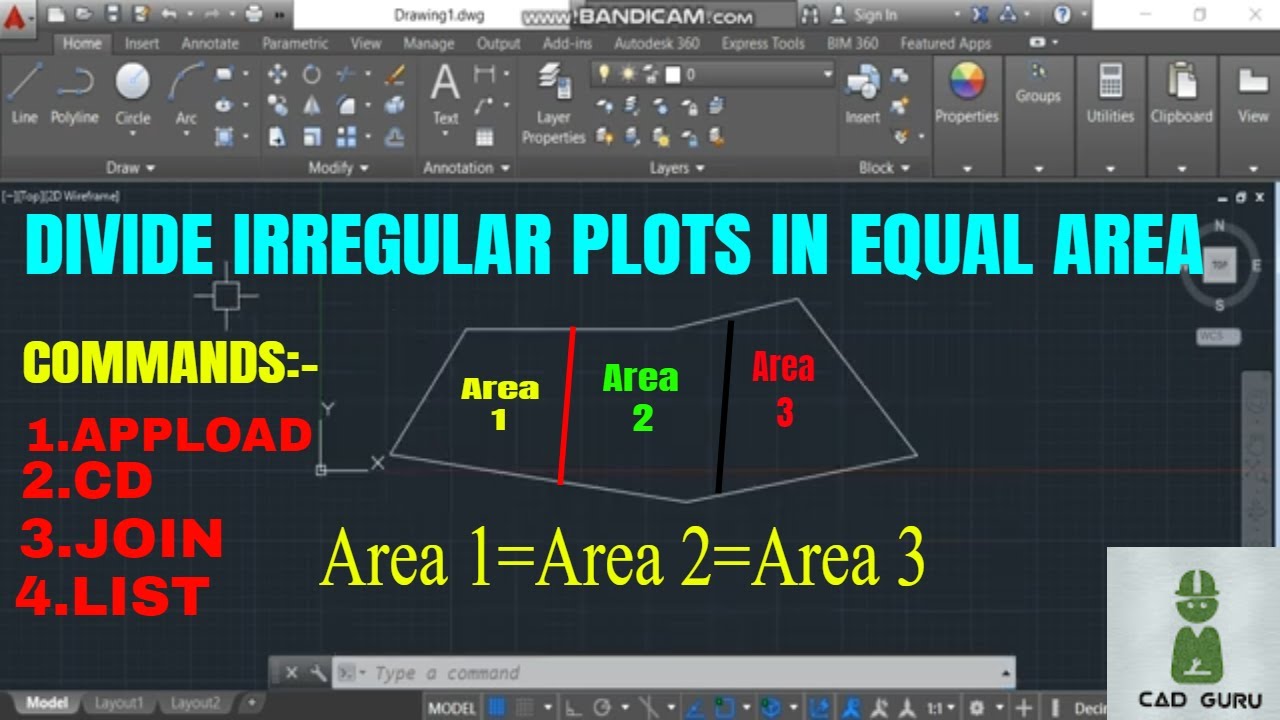Click the Offset tool icon
This screenshot has height=720, width=1280.
395,137
